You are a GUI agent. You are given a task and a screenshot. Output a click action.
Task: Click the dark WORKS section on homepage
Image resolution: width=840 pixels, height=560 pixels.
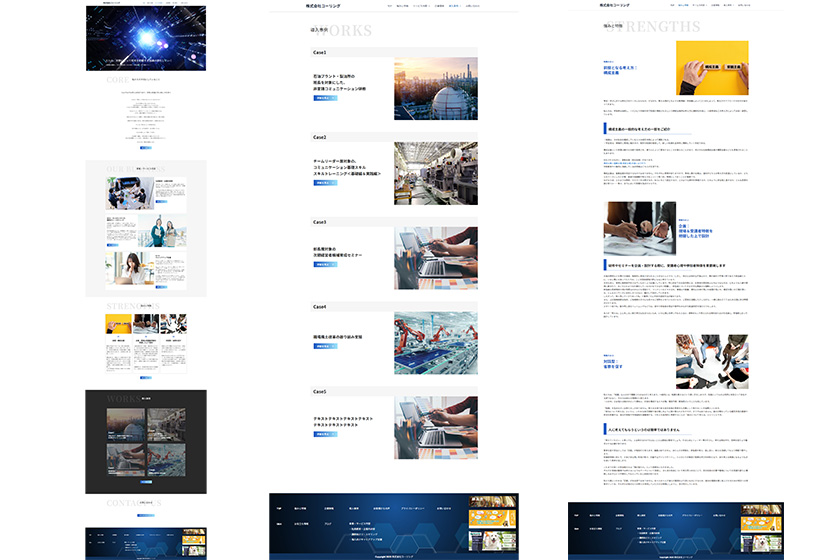[x=146, y=440]
